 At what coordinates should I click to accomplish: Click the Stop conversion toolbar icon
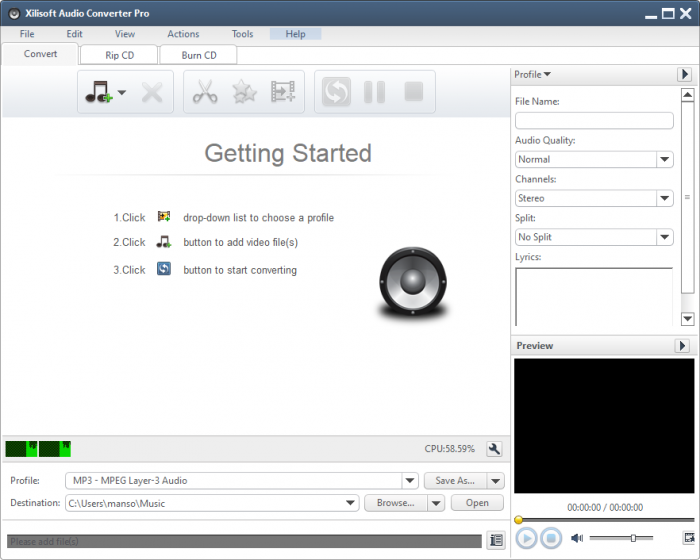(413, 93)
